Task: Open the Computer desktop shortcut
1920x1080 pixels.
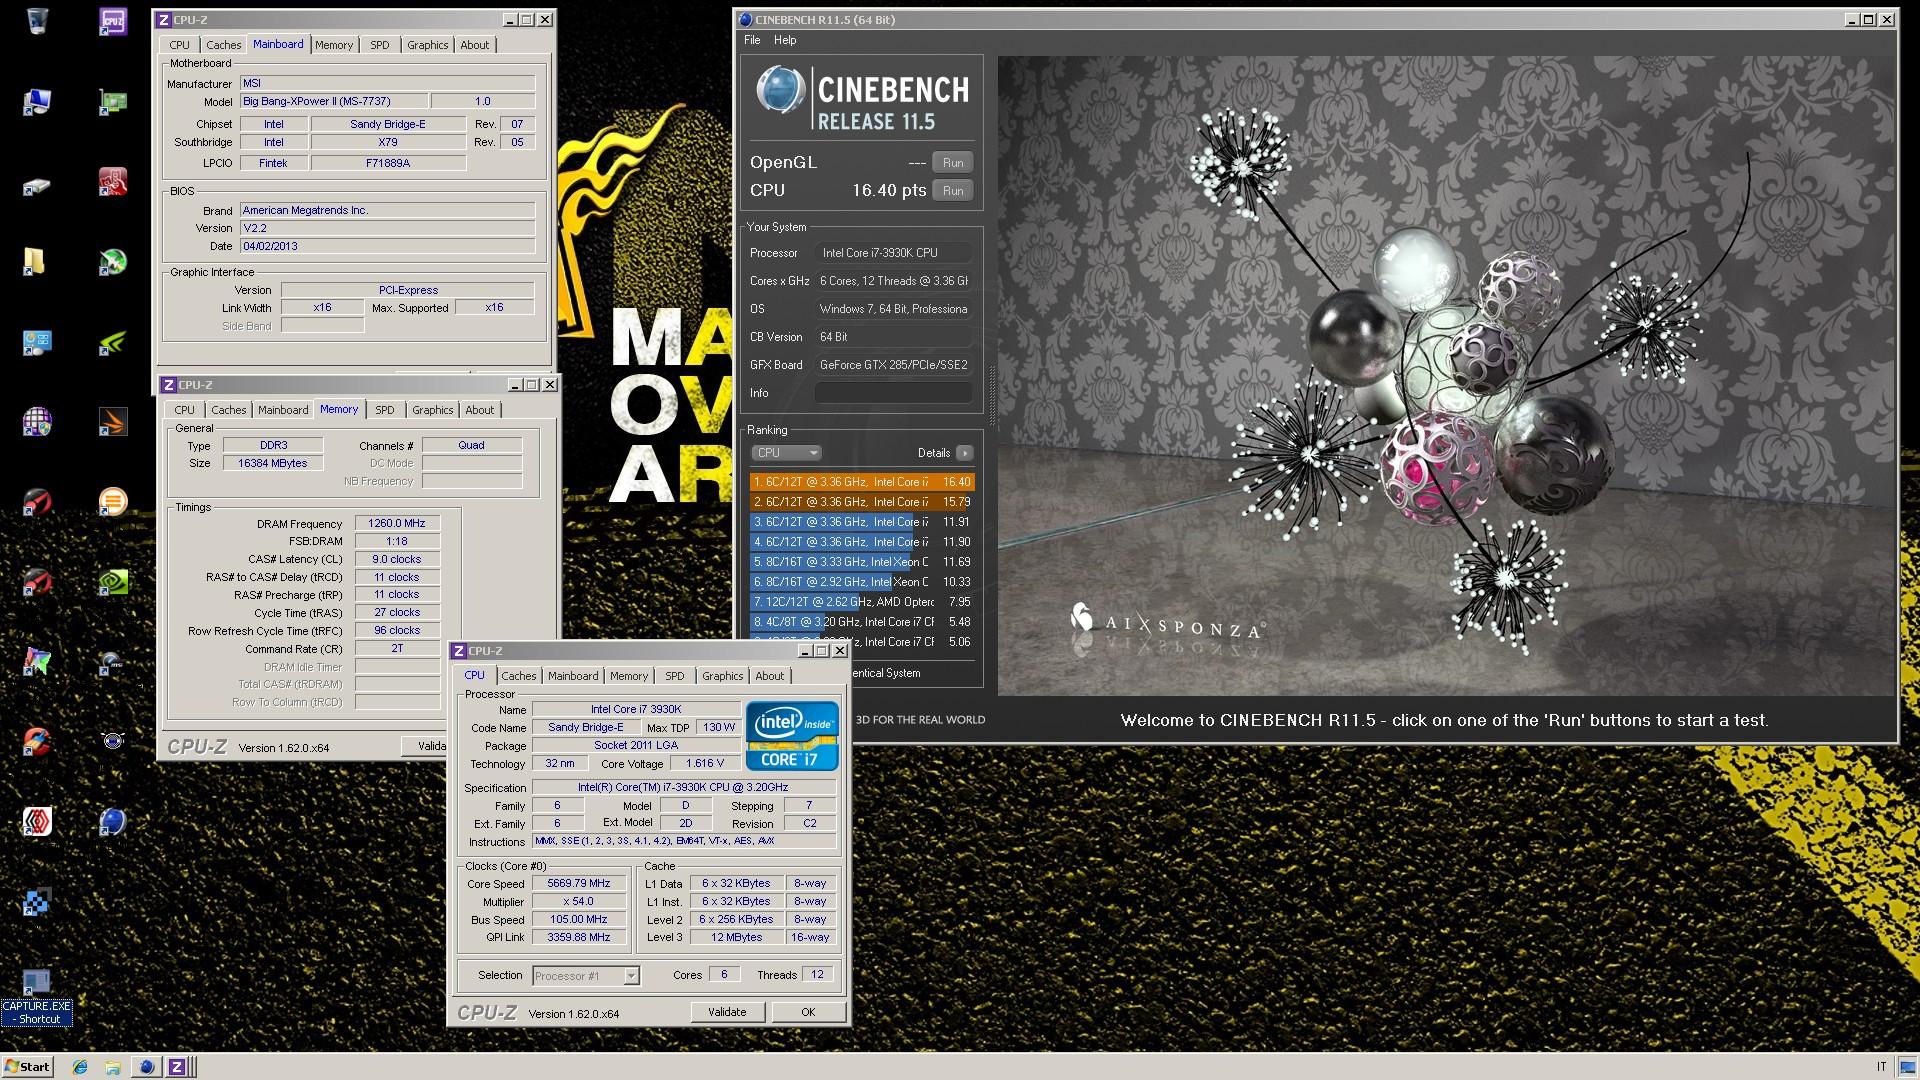Action: click(37, 101)
